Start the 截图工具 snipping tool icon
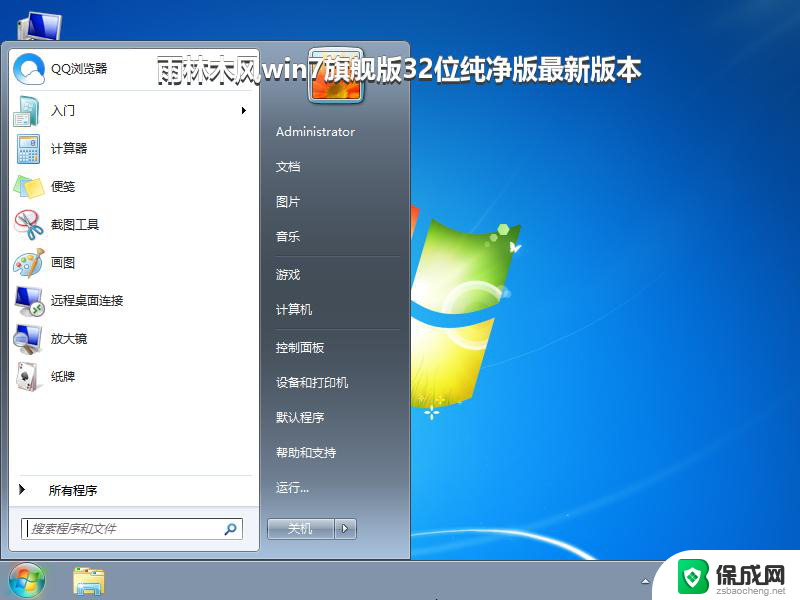This screenshot has height=600, width=800. [29, 224]
